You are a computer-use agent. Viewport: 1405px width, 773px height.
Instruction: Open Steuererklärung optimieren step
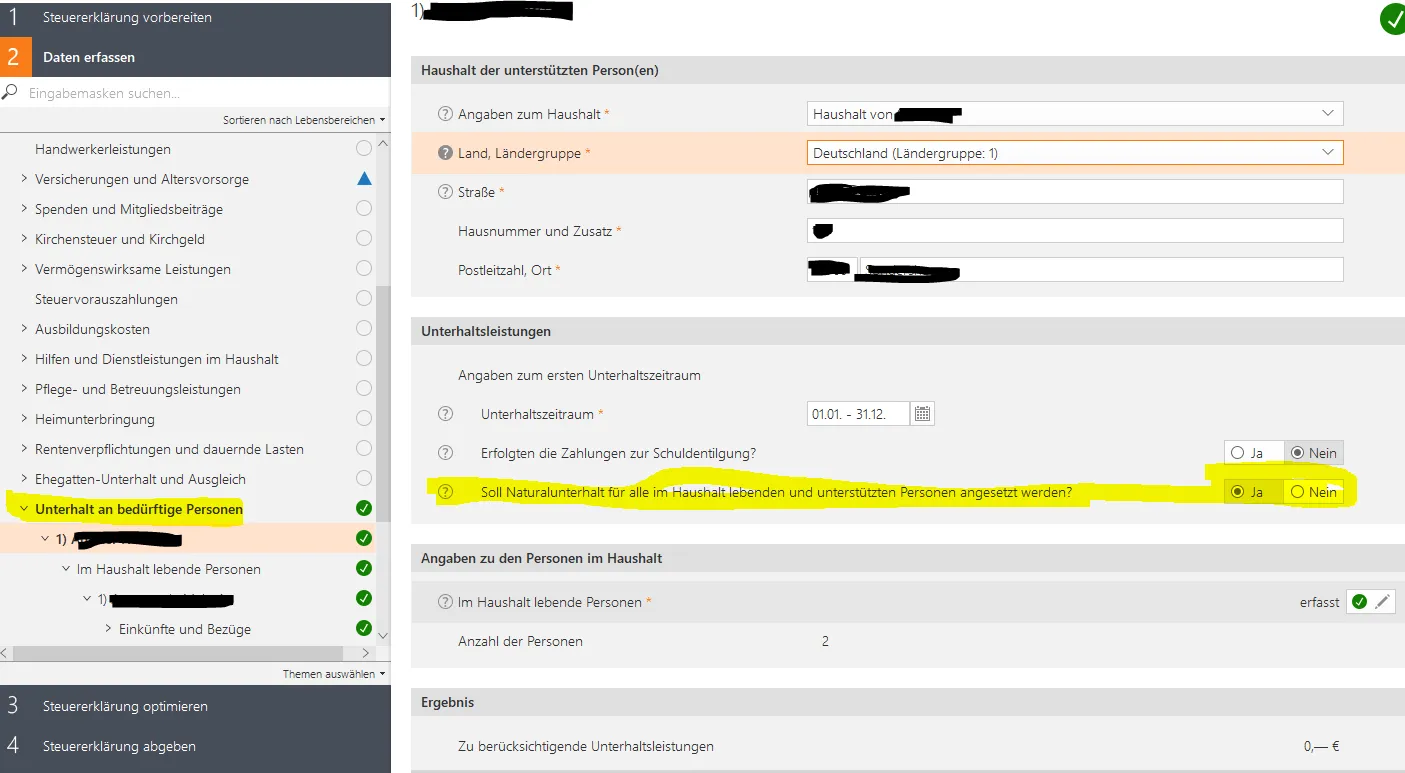[x=125, y=706]
